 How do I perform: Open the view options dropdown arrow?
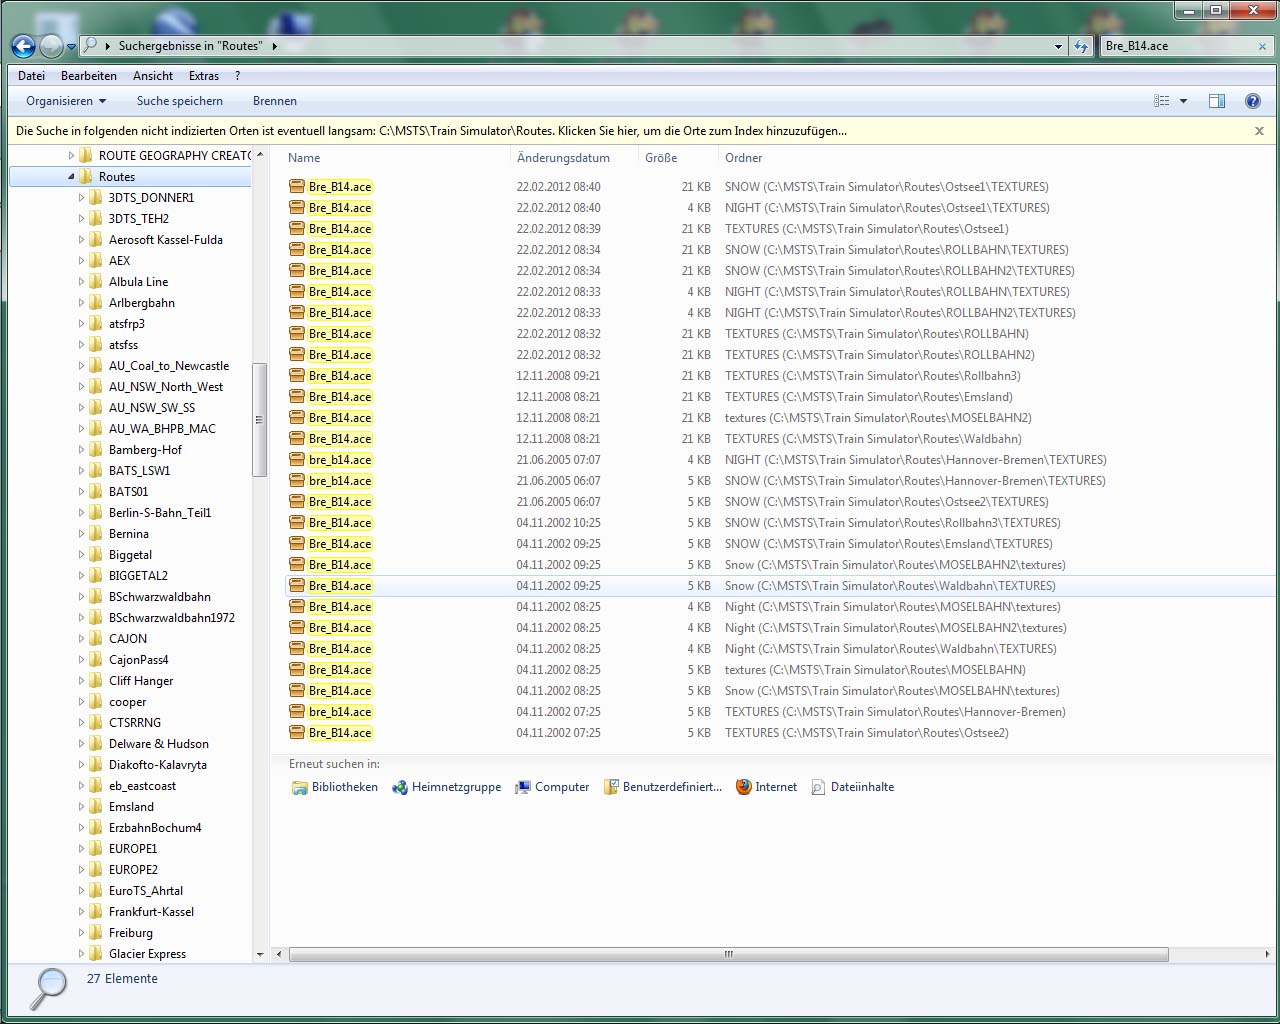click(1184, 101)
